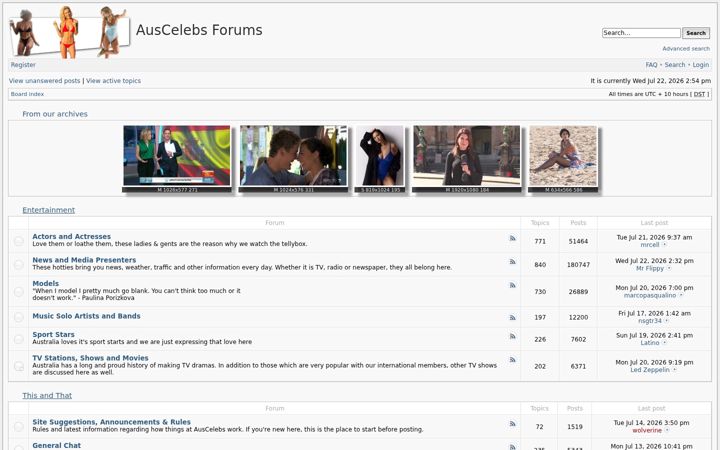Open the Register page
This screenshot has height=450, width=720.
click(23, 65)
